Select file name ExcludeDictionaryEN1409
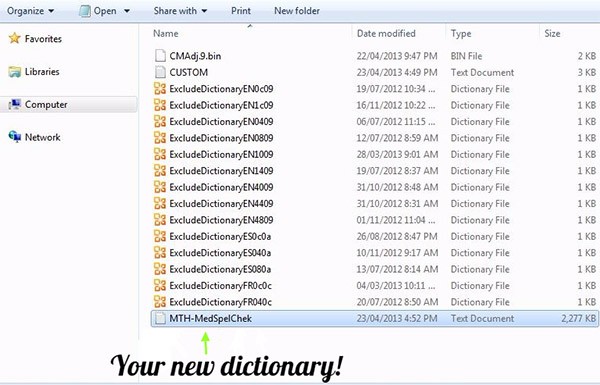Screen dimensions: 600x385 tap(221, 171)
